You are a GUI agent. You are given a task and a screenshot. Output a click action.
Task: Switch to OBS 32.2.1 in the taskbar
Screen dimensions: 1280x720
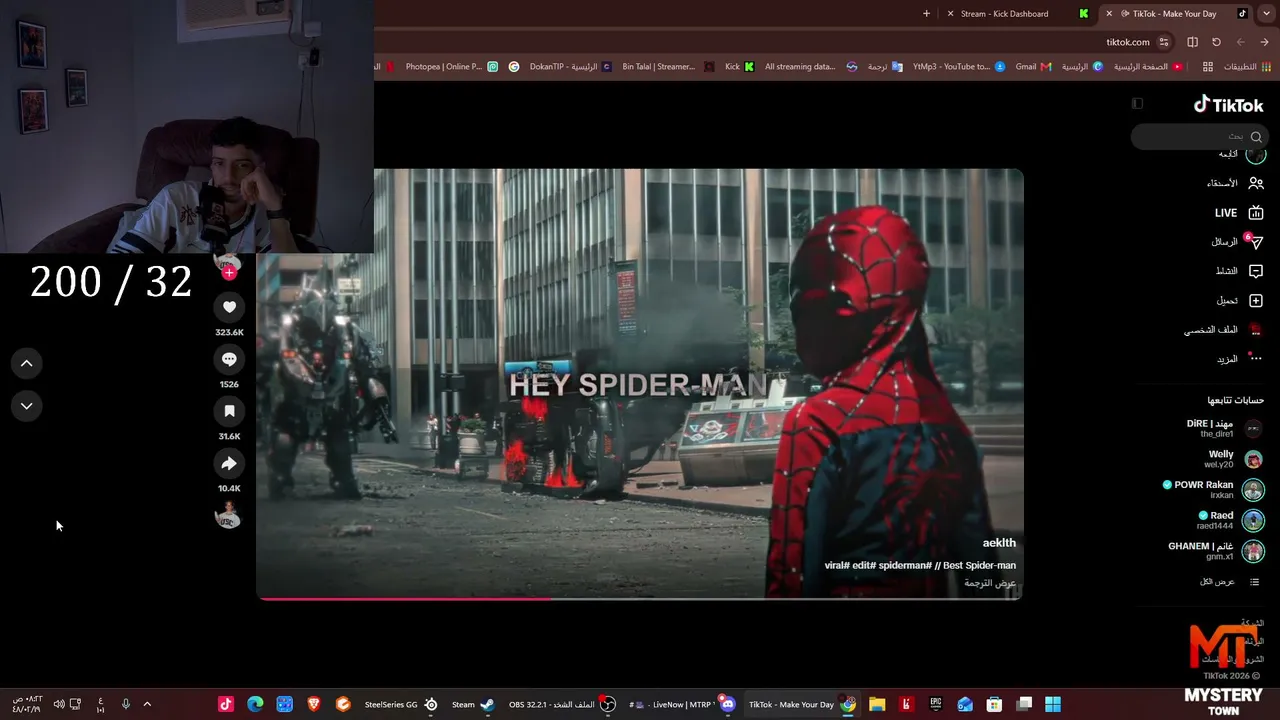[562, 704]
